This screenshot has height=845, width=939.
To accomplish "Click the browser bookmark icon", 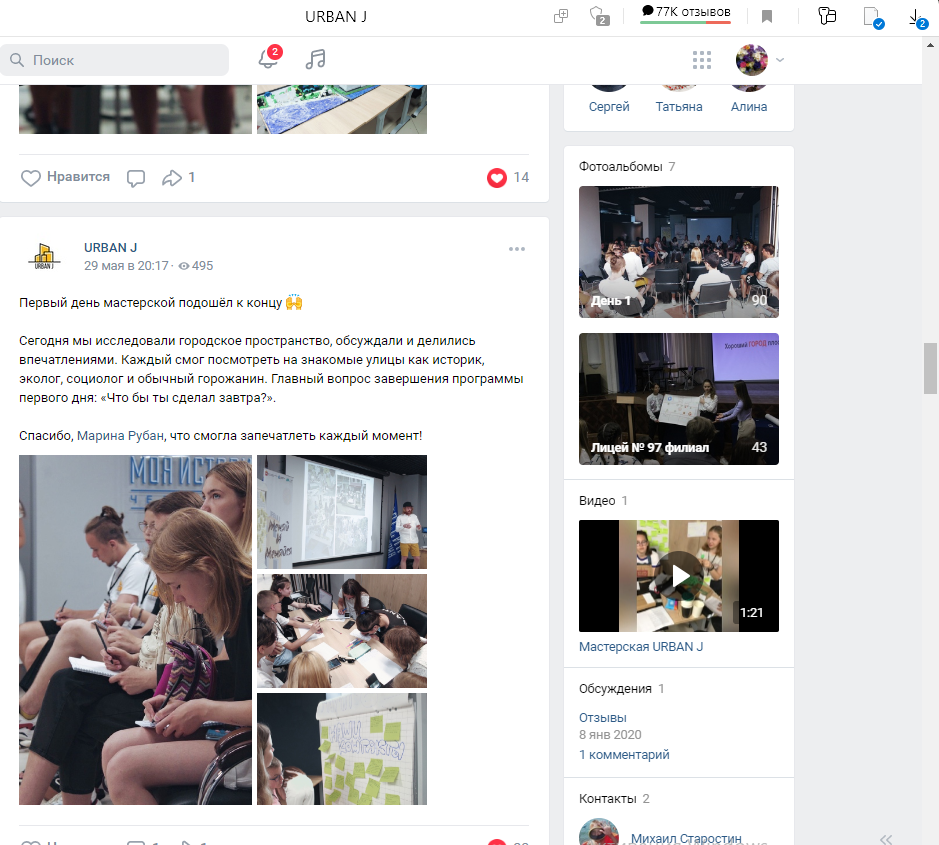I will pyautogui.click(x=767, y=16).
